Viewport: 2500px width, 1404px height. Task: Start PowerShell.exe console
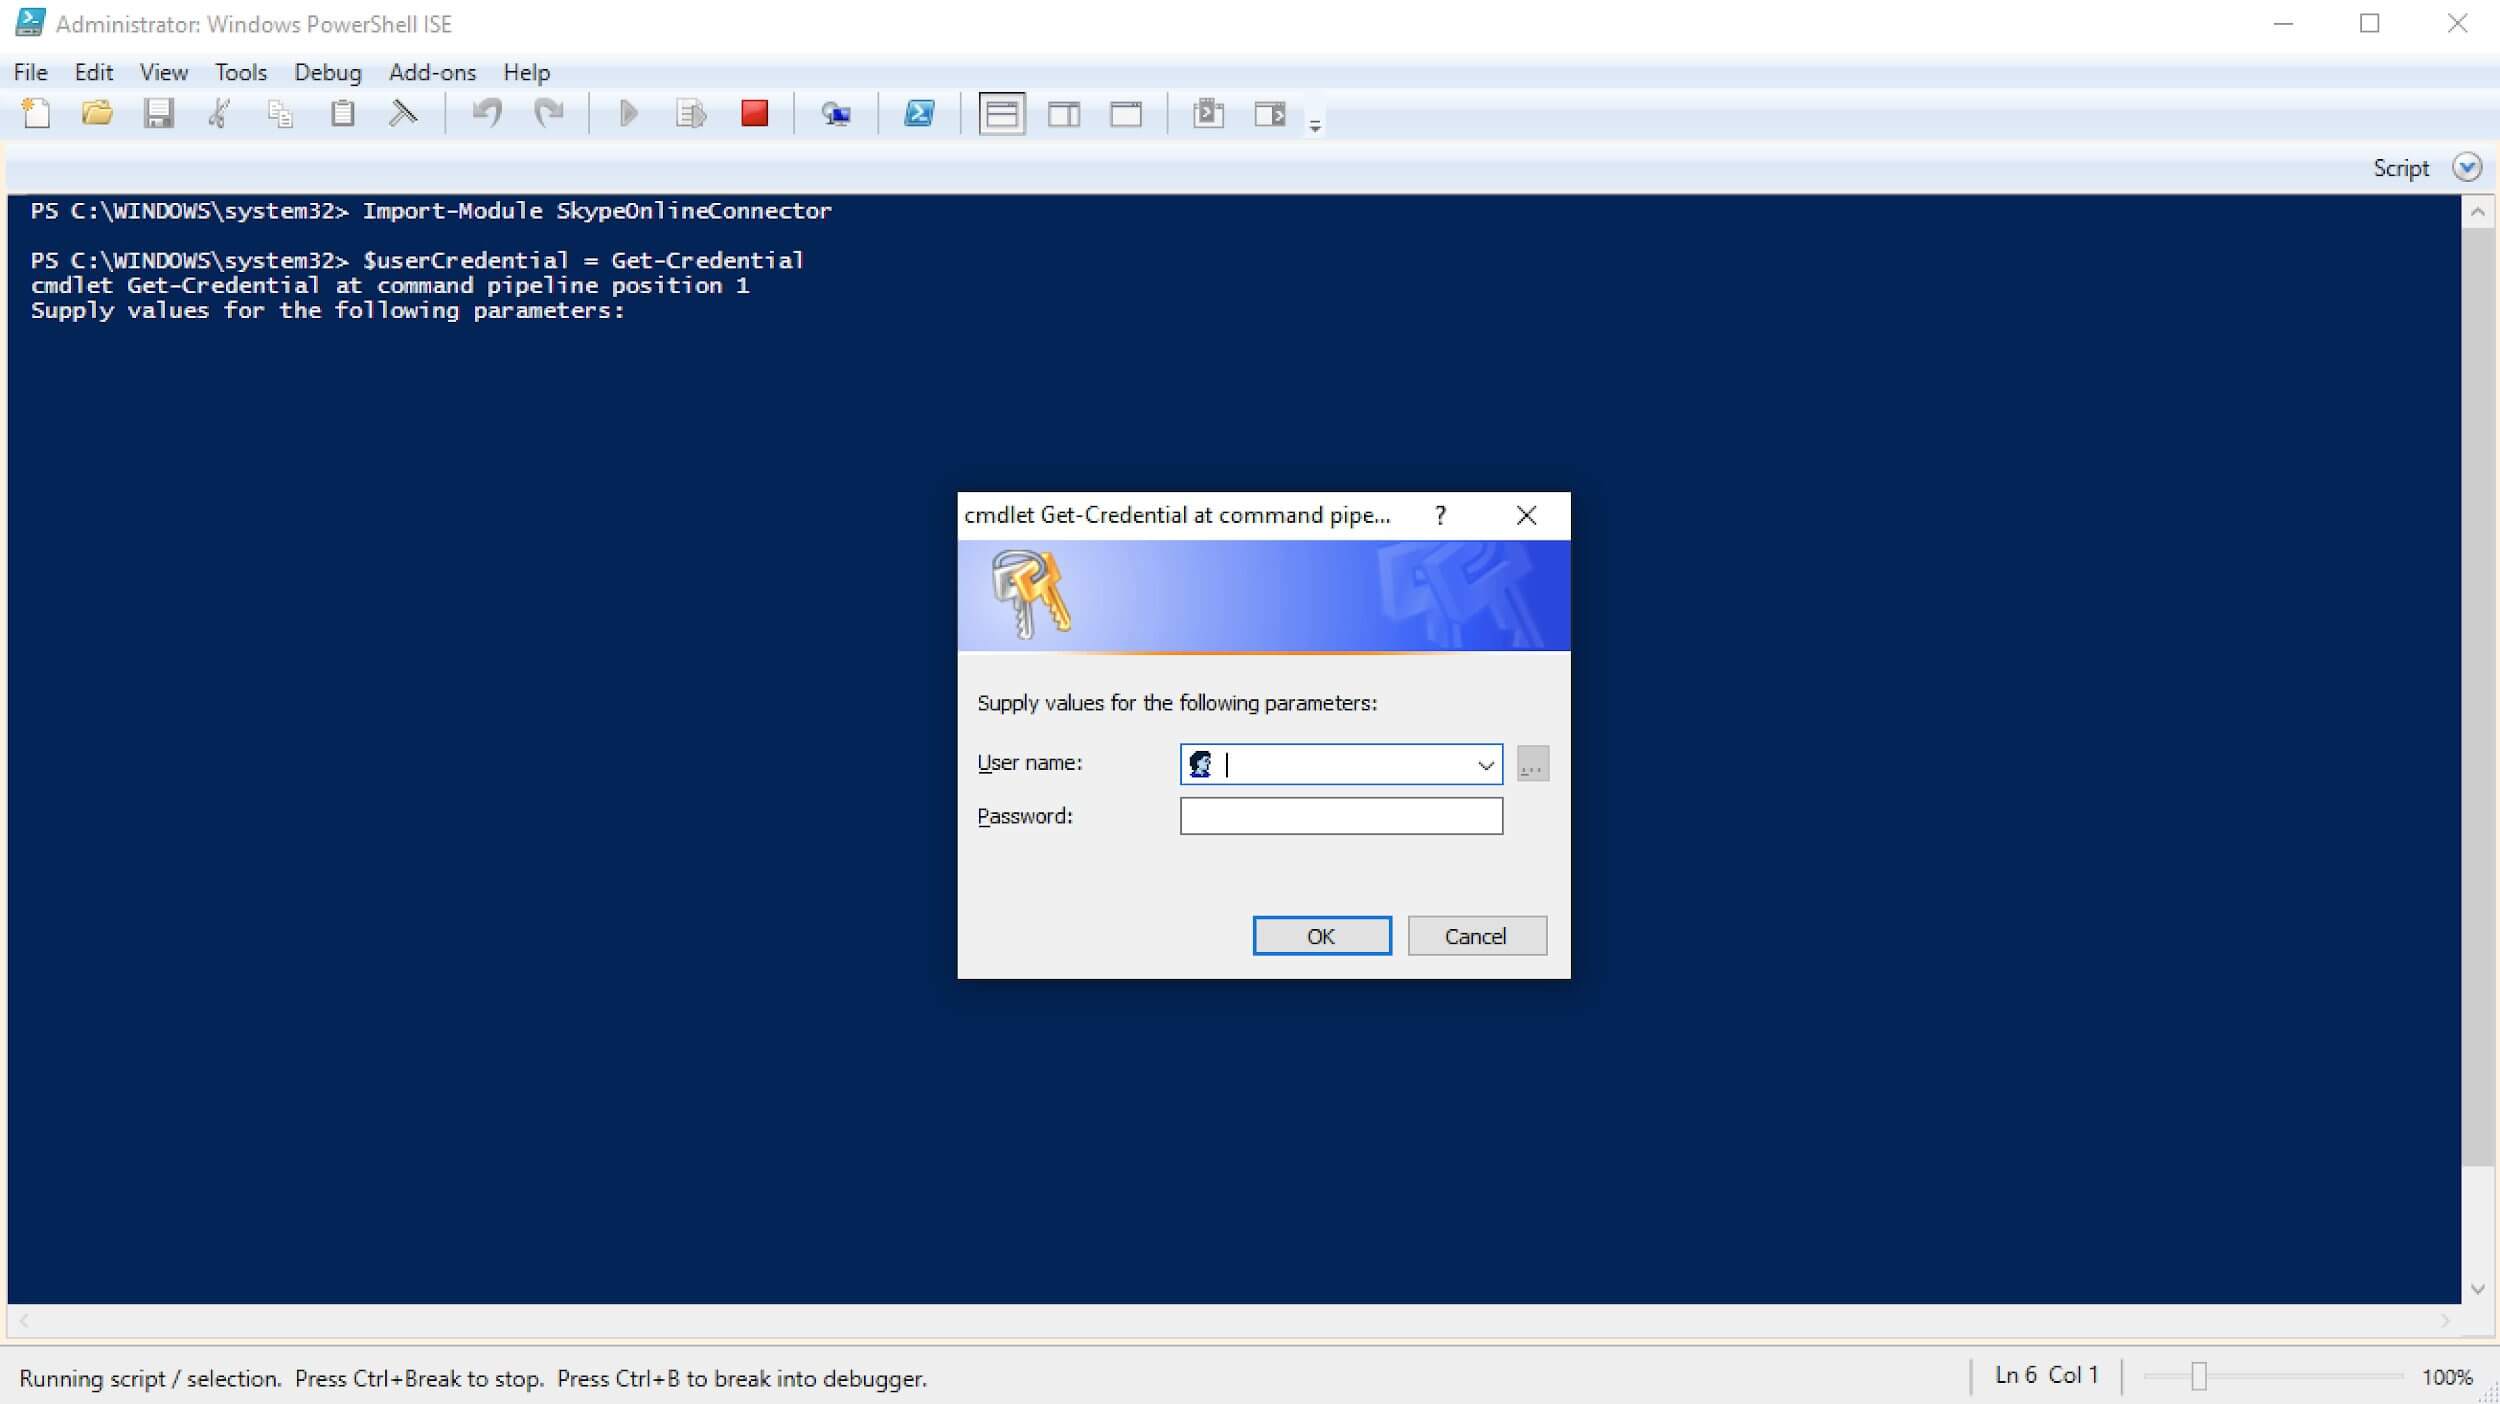coord(920,113)
